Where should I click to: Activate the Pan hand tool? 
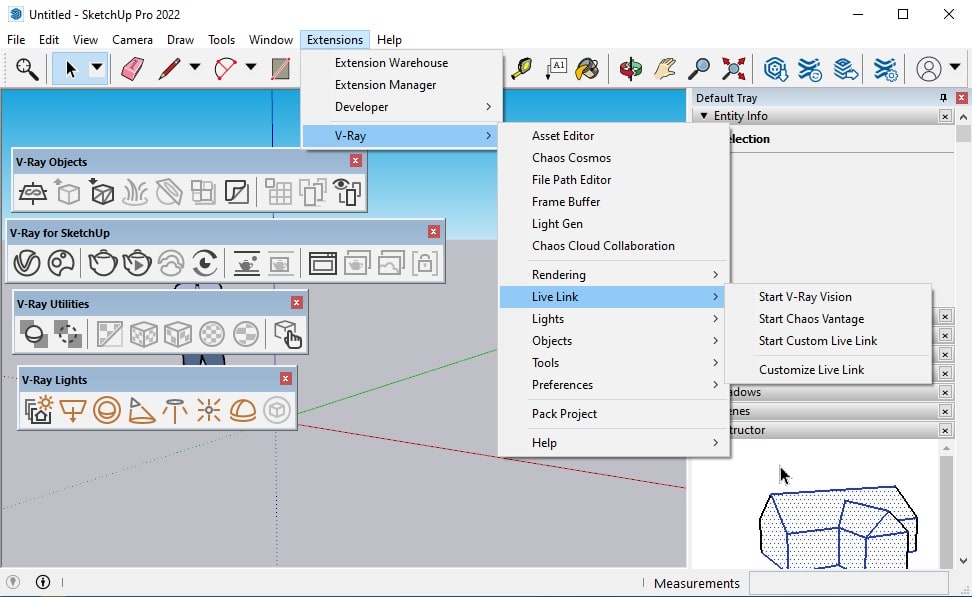(x=665, y=68)
